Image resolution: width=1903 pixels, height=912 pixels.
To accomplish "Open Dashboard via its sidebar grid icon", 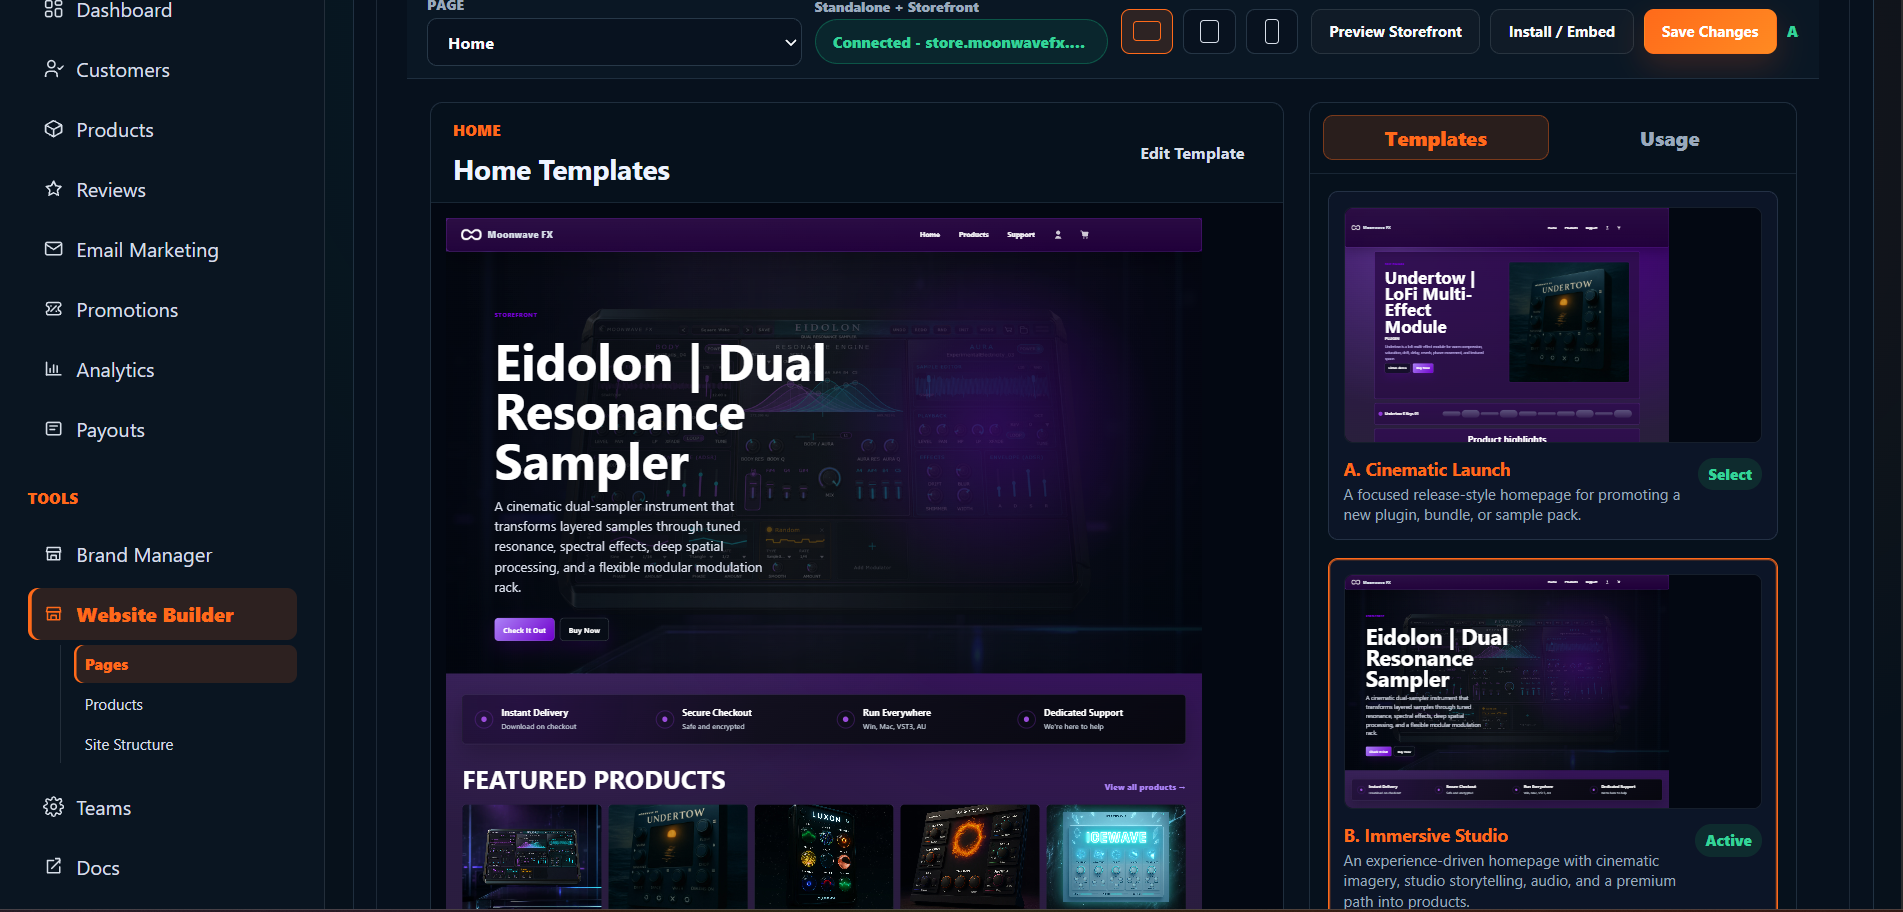I will tap(54, 10).
